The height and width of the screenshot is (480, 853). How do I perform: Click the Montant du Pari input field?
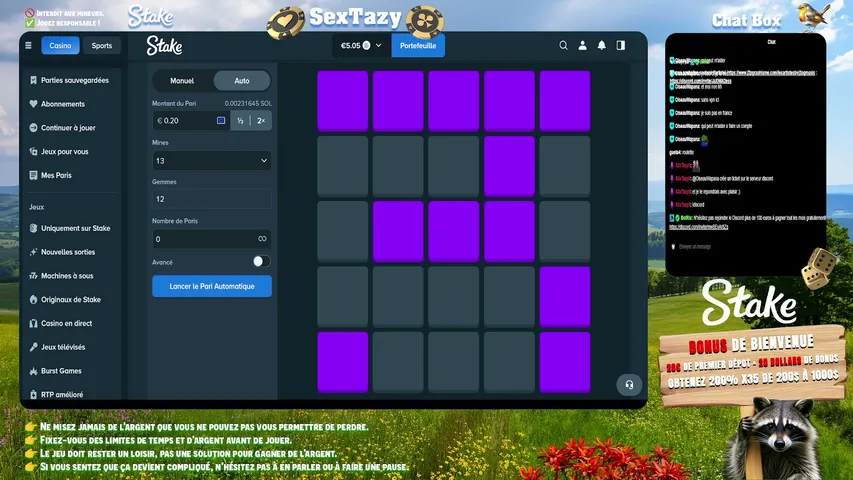pyautogui.click(x=191, y=120)
